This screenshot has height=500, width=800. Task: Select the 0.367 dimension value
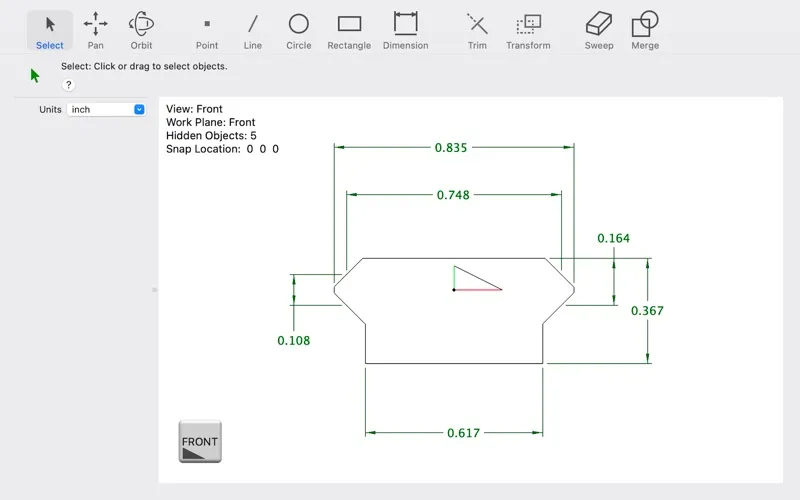(x=647, y=311)
